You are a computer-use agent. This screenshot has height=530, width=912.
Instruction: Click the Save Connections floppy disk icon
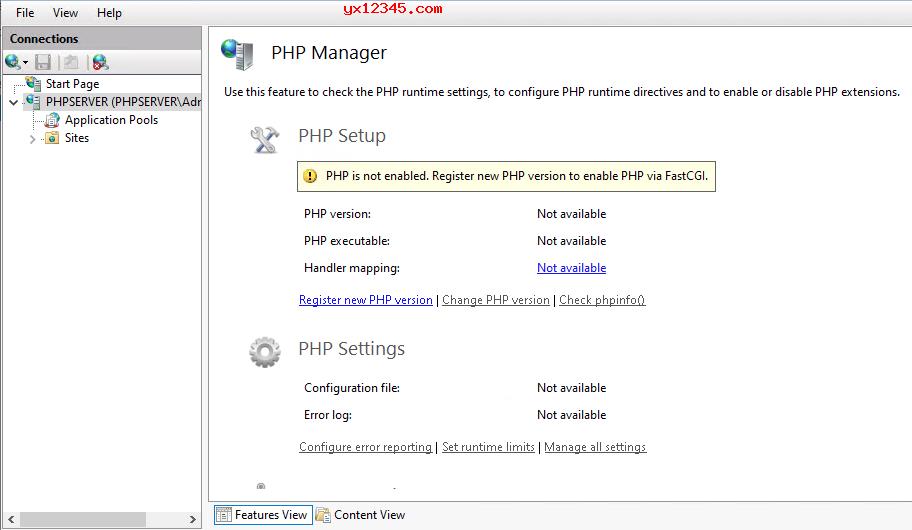point(43,62)
